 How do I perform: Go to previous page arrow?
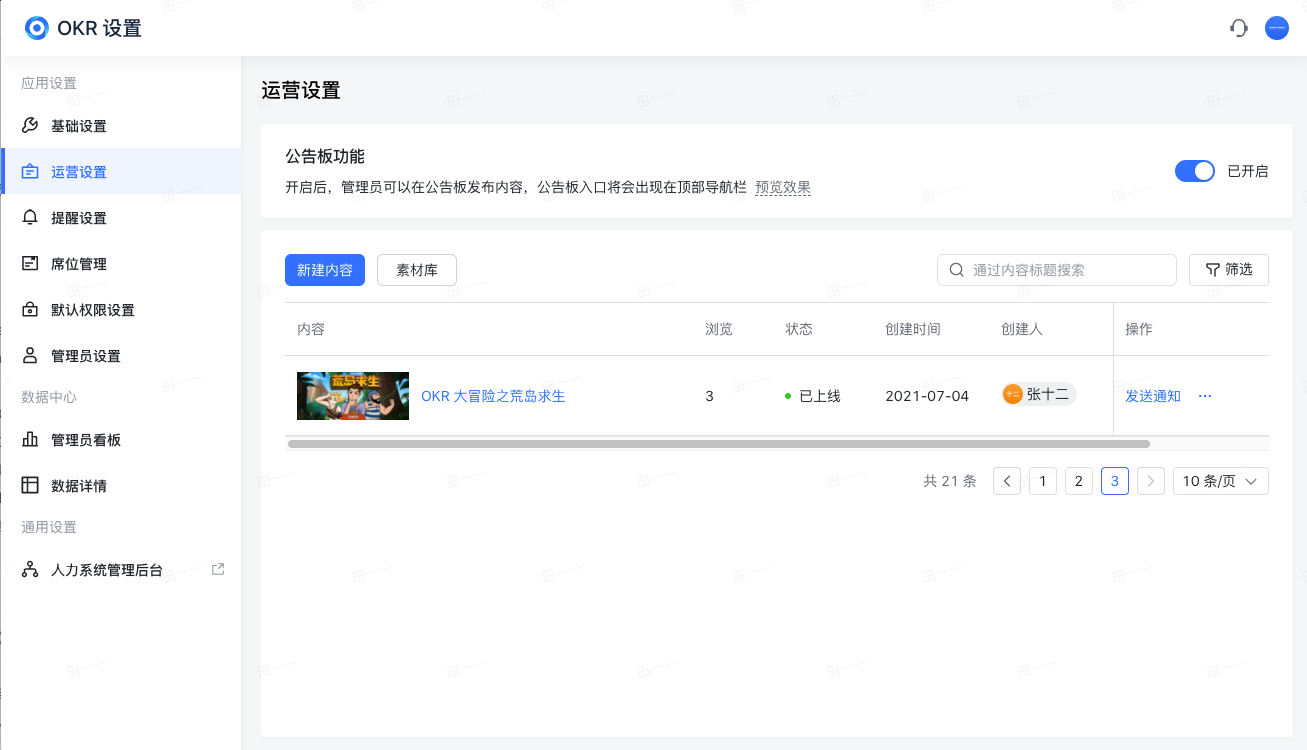click(x=1007, y=481)
